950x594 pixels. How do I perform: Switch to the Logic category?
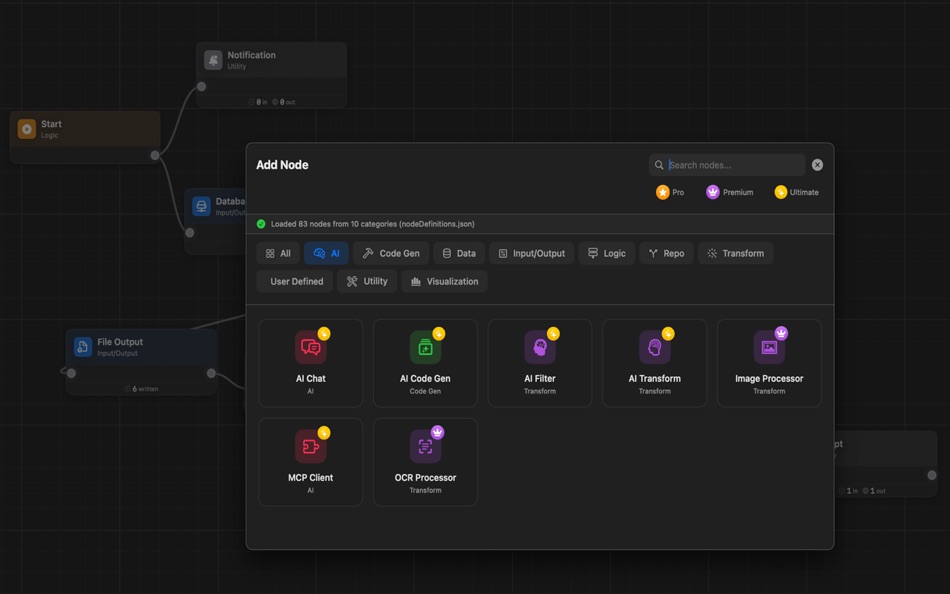(x=606, y=253)
